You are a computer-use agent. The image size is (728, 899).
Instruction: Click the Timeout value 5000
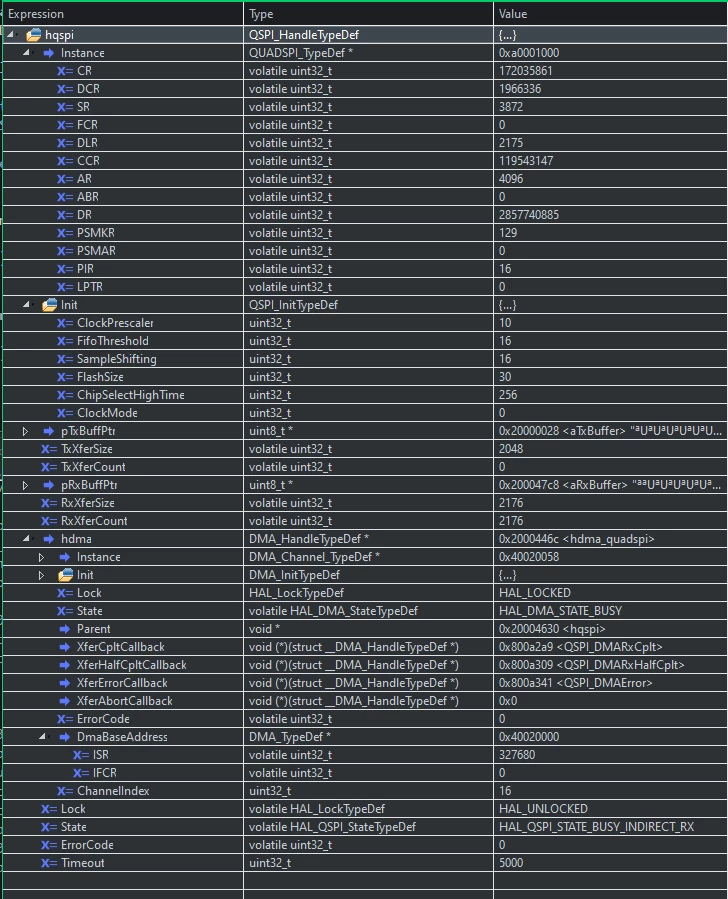click(511, 863)
